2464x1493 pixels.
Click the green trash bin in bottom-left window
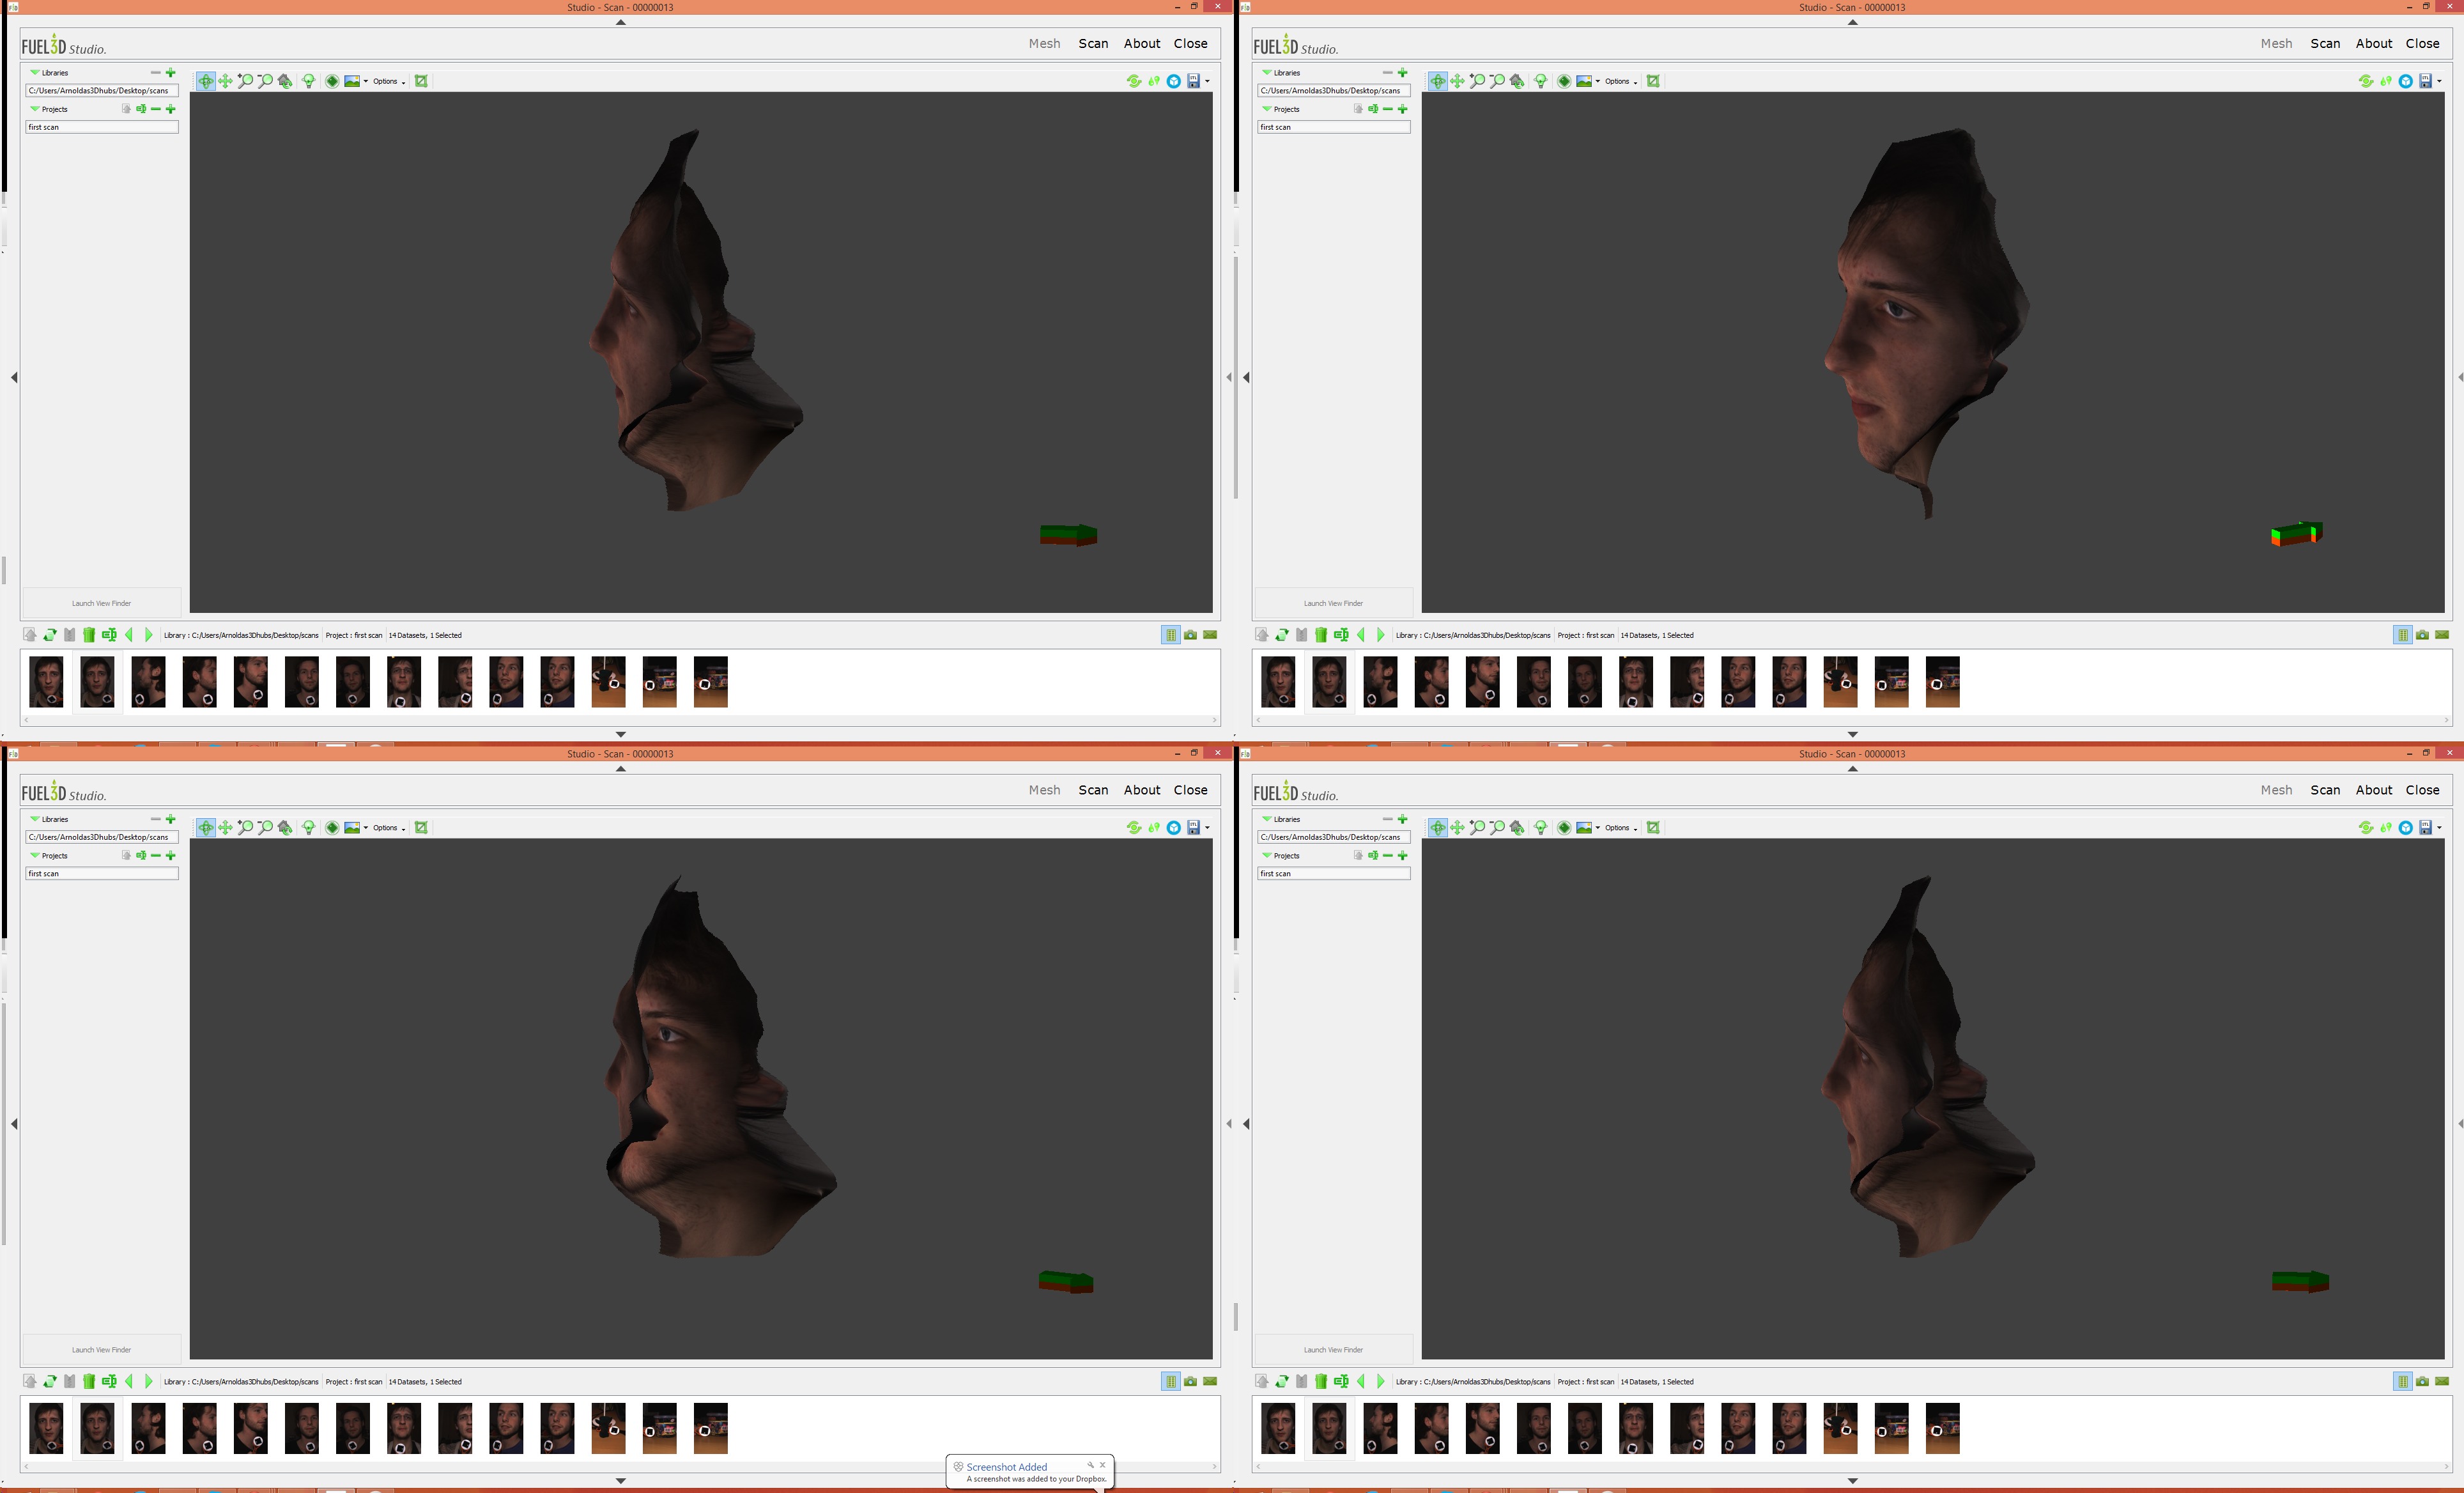89,1381
